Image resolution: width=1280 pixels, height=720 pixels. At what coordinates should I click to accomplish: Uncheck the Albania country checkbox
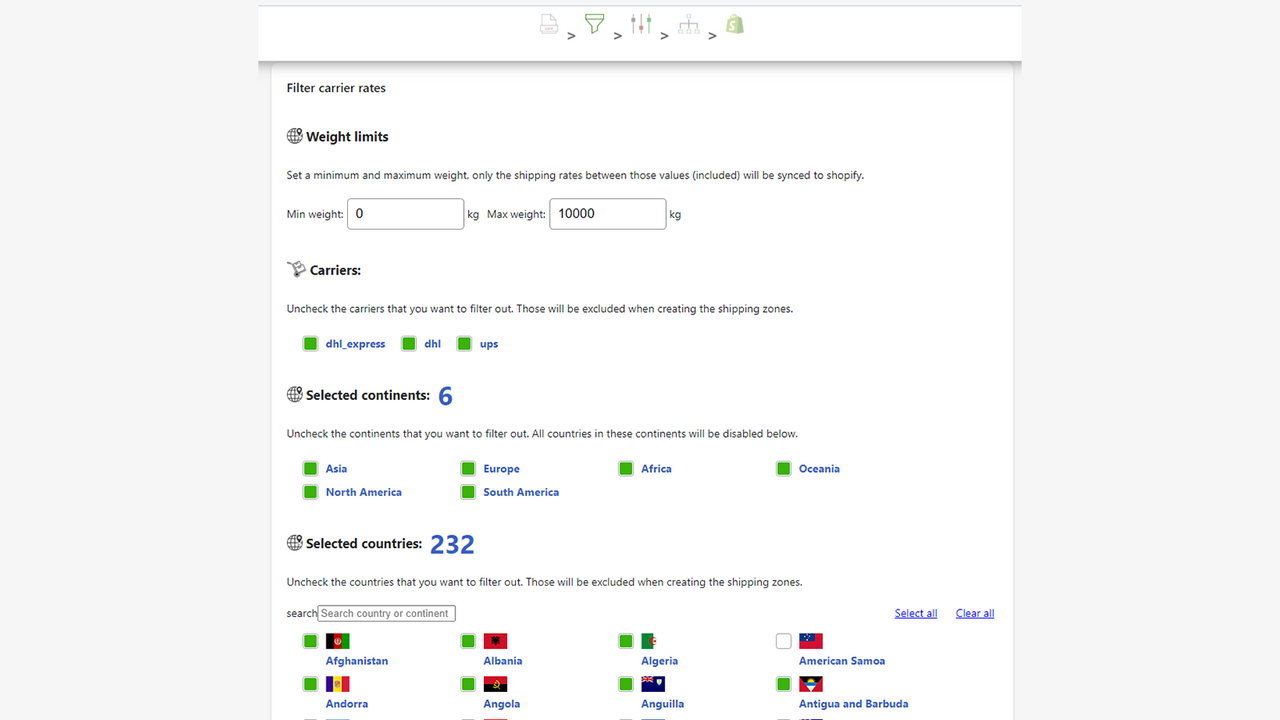(x=468, y=641)
